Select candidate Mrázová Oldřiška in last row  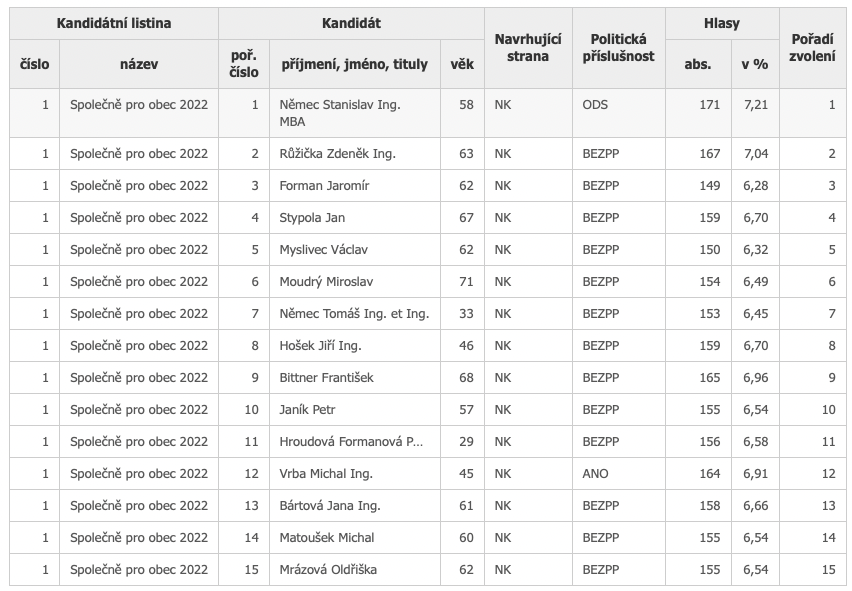coord(329,570)
